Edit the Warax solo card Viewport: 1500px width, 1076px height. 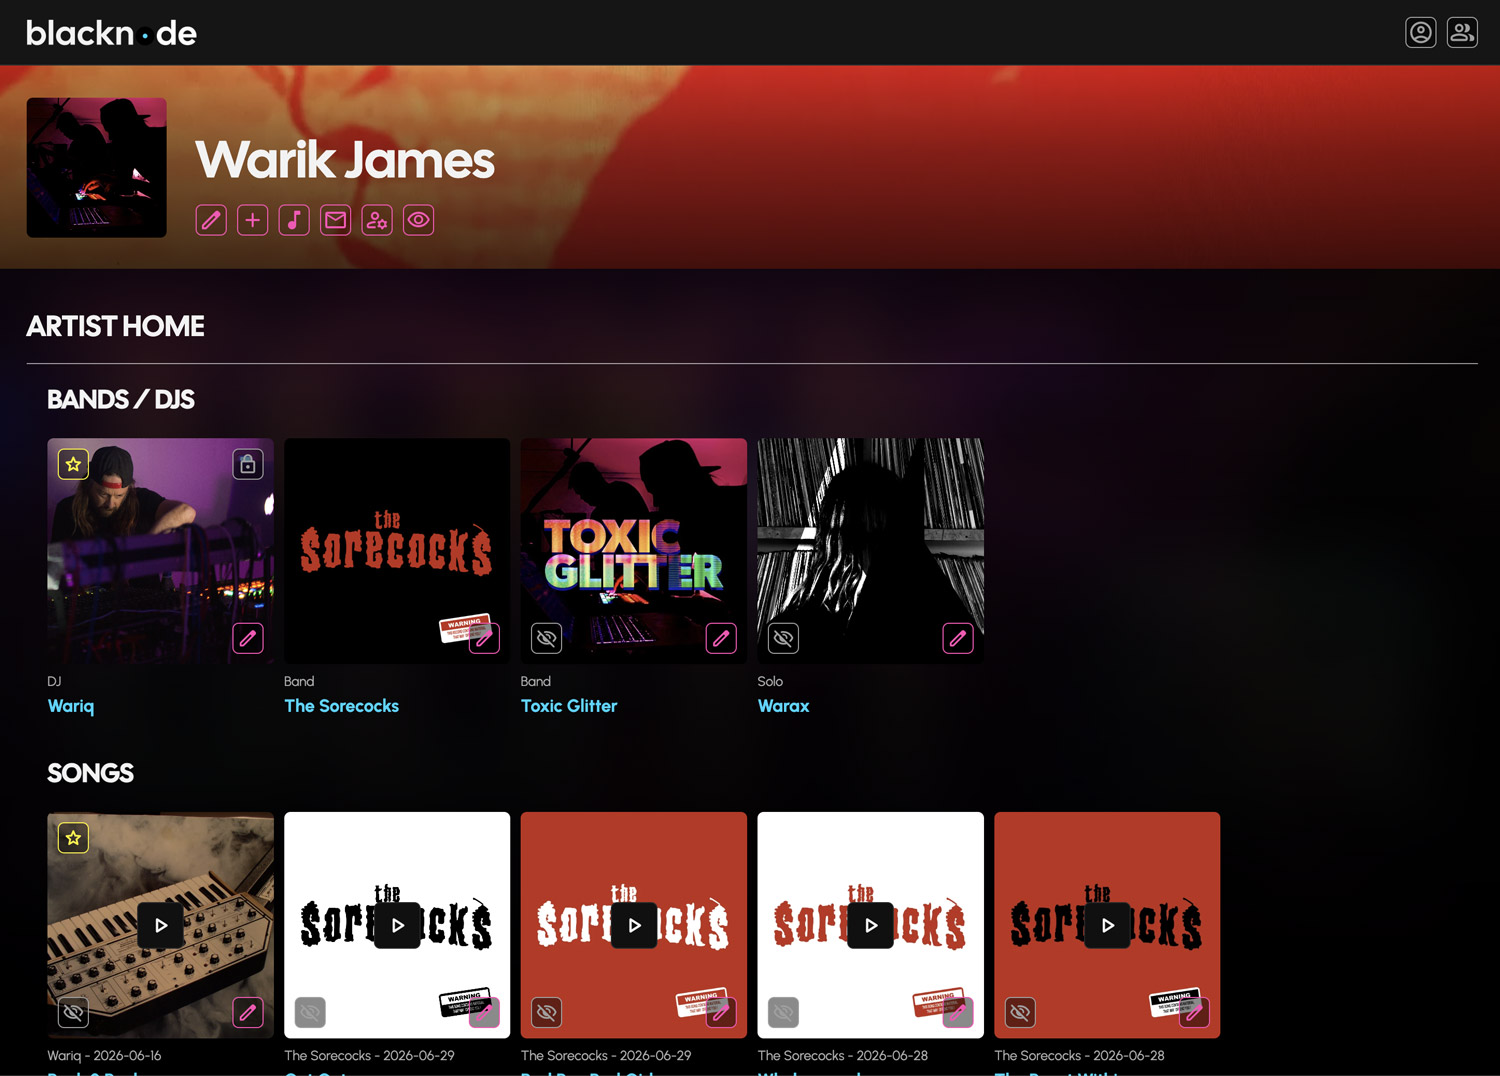[x=958, y=638]
